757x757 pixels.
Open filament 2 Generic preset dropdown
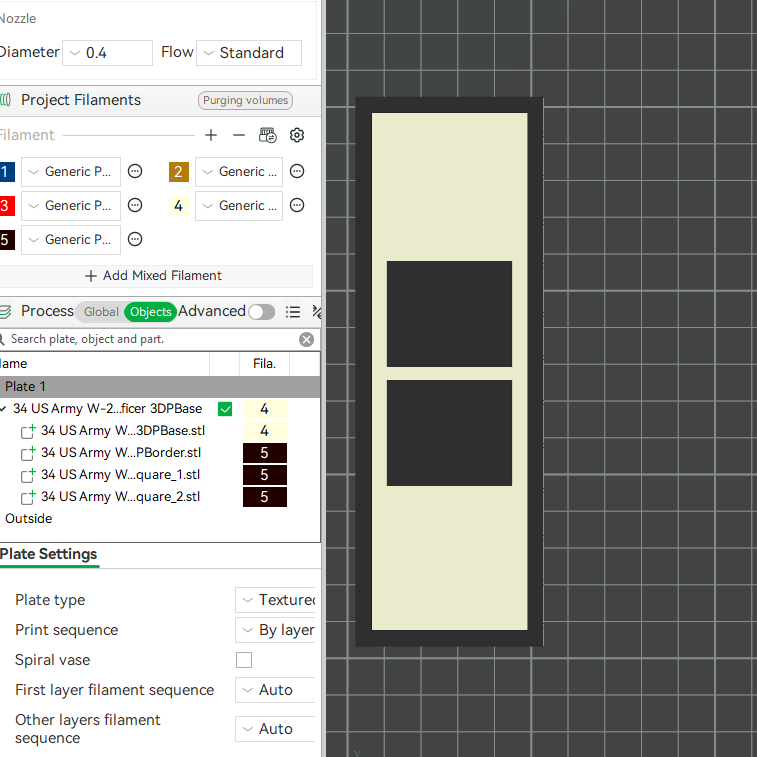coord(239,172)
